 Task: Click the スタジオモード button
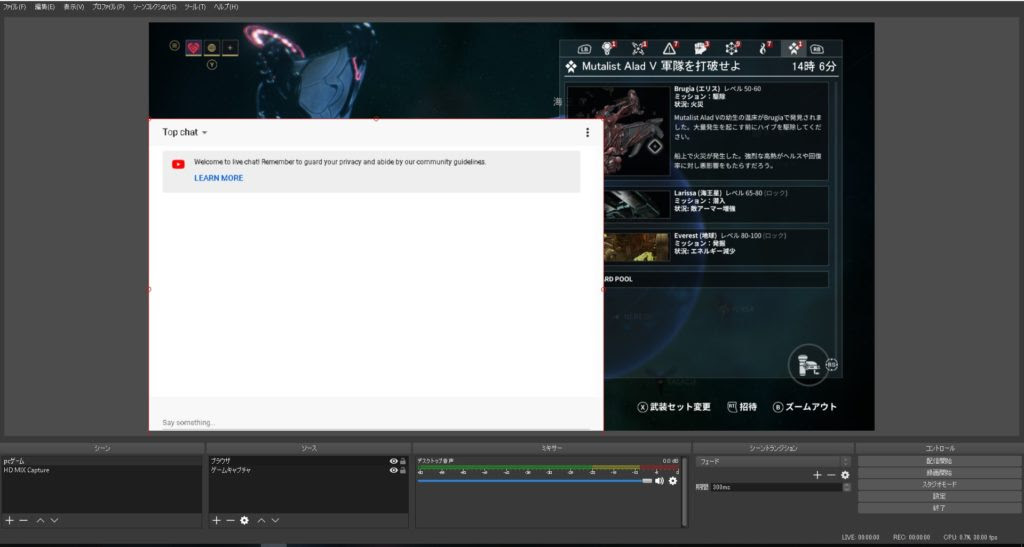(939, 485)
